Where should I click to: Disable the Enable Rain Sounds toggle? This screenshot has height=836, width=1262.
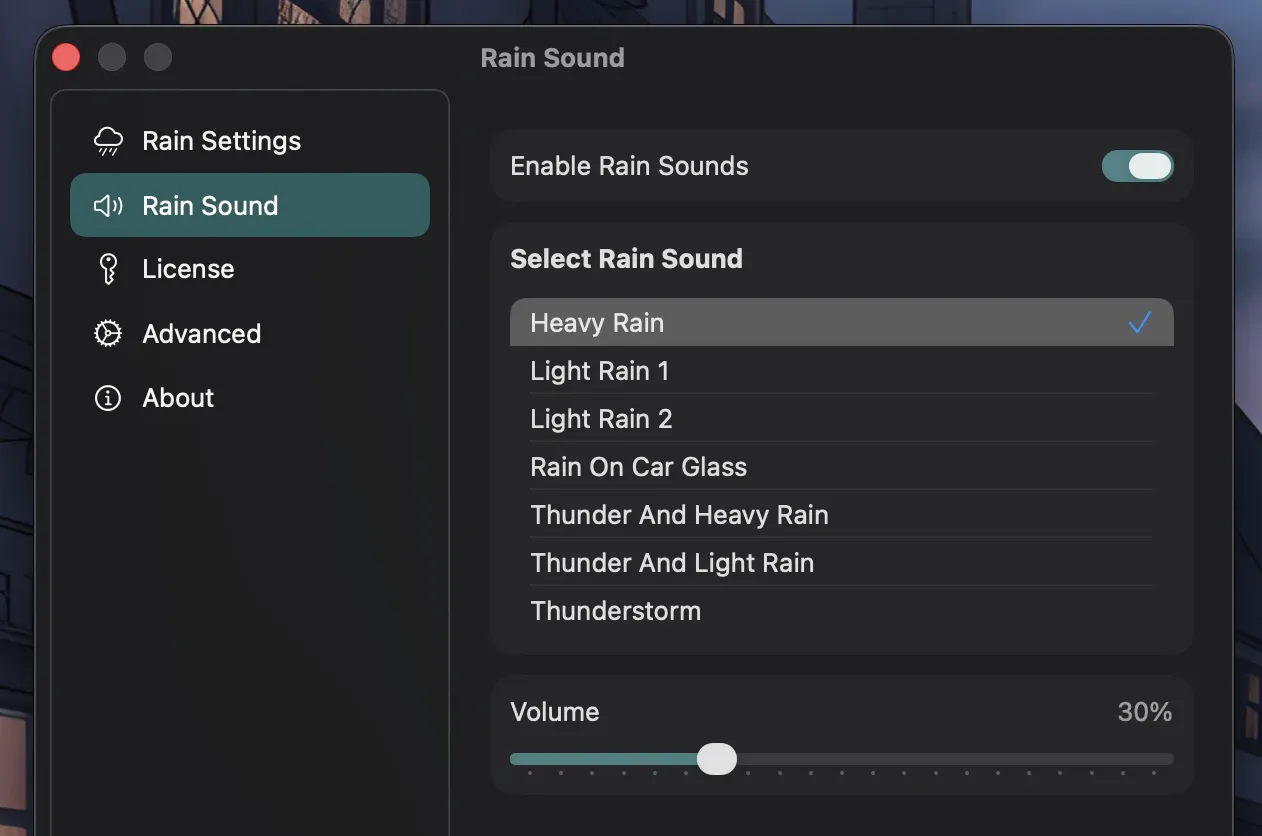[x=1138, y=166]
